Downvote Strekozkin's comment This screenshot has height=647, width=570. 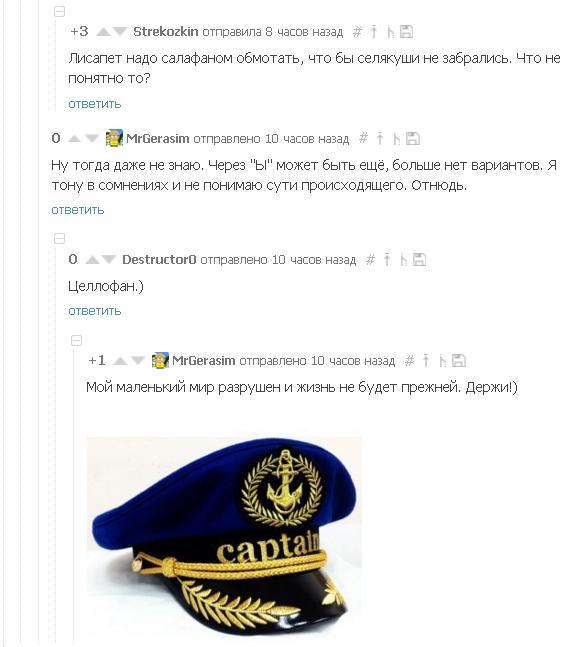pos(119,32)
